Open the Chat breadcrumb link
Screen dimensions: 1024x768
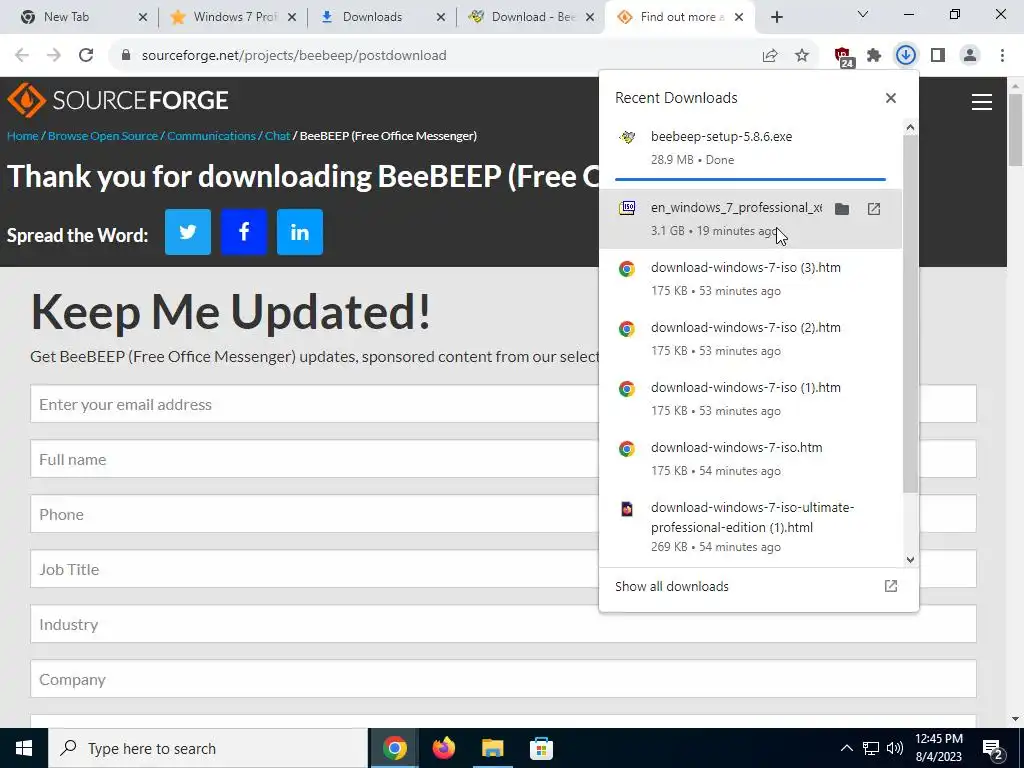coord(277,136)
